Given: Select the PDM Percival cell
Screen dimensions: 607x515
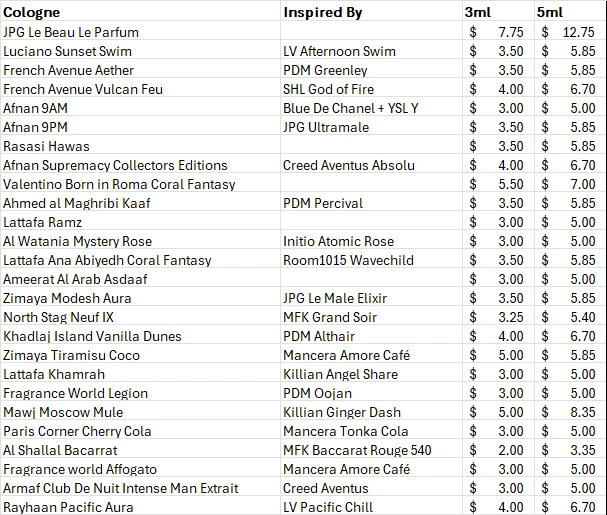Looking at the screenshot, I should click(x=372, y=203).
